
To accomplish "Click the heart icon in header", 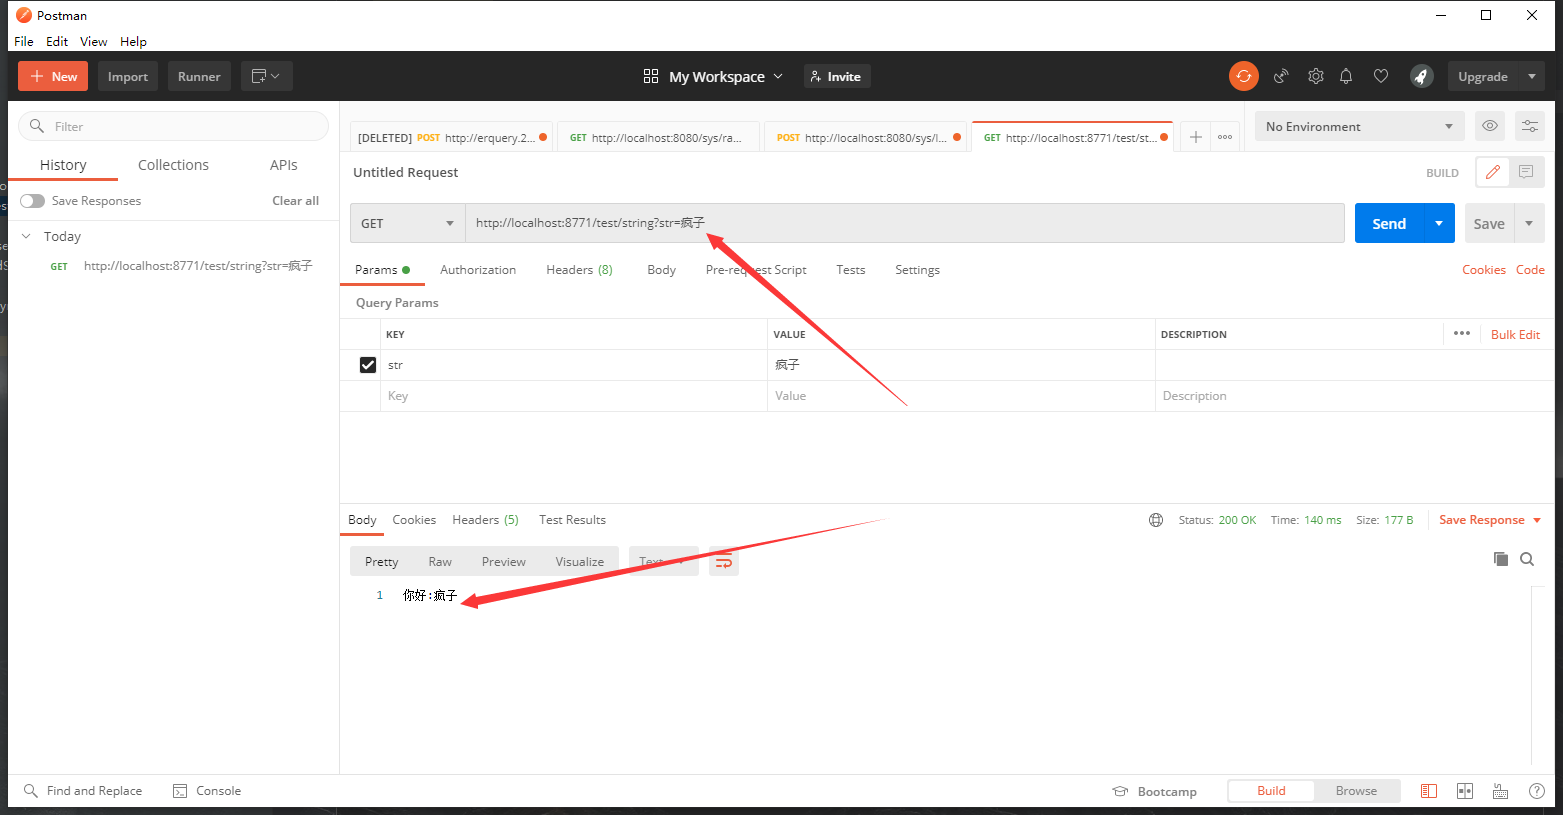I will tap(1381, 76).
